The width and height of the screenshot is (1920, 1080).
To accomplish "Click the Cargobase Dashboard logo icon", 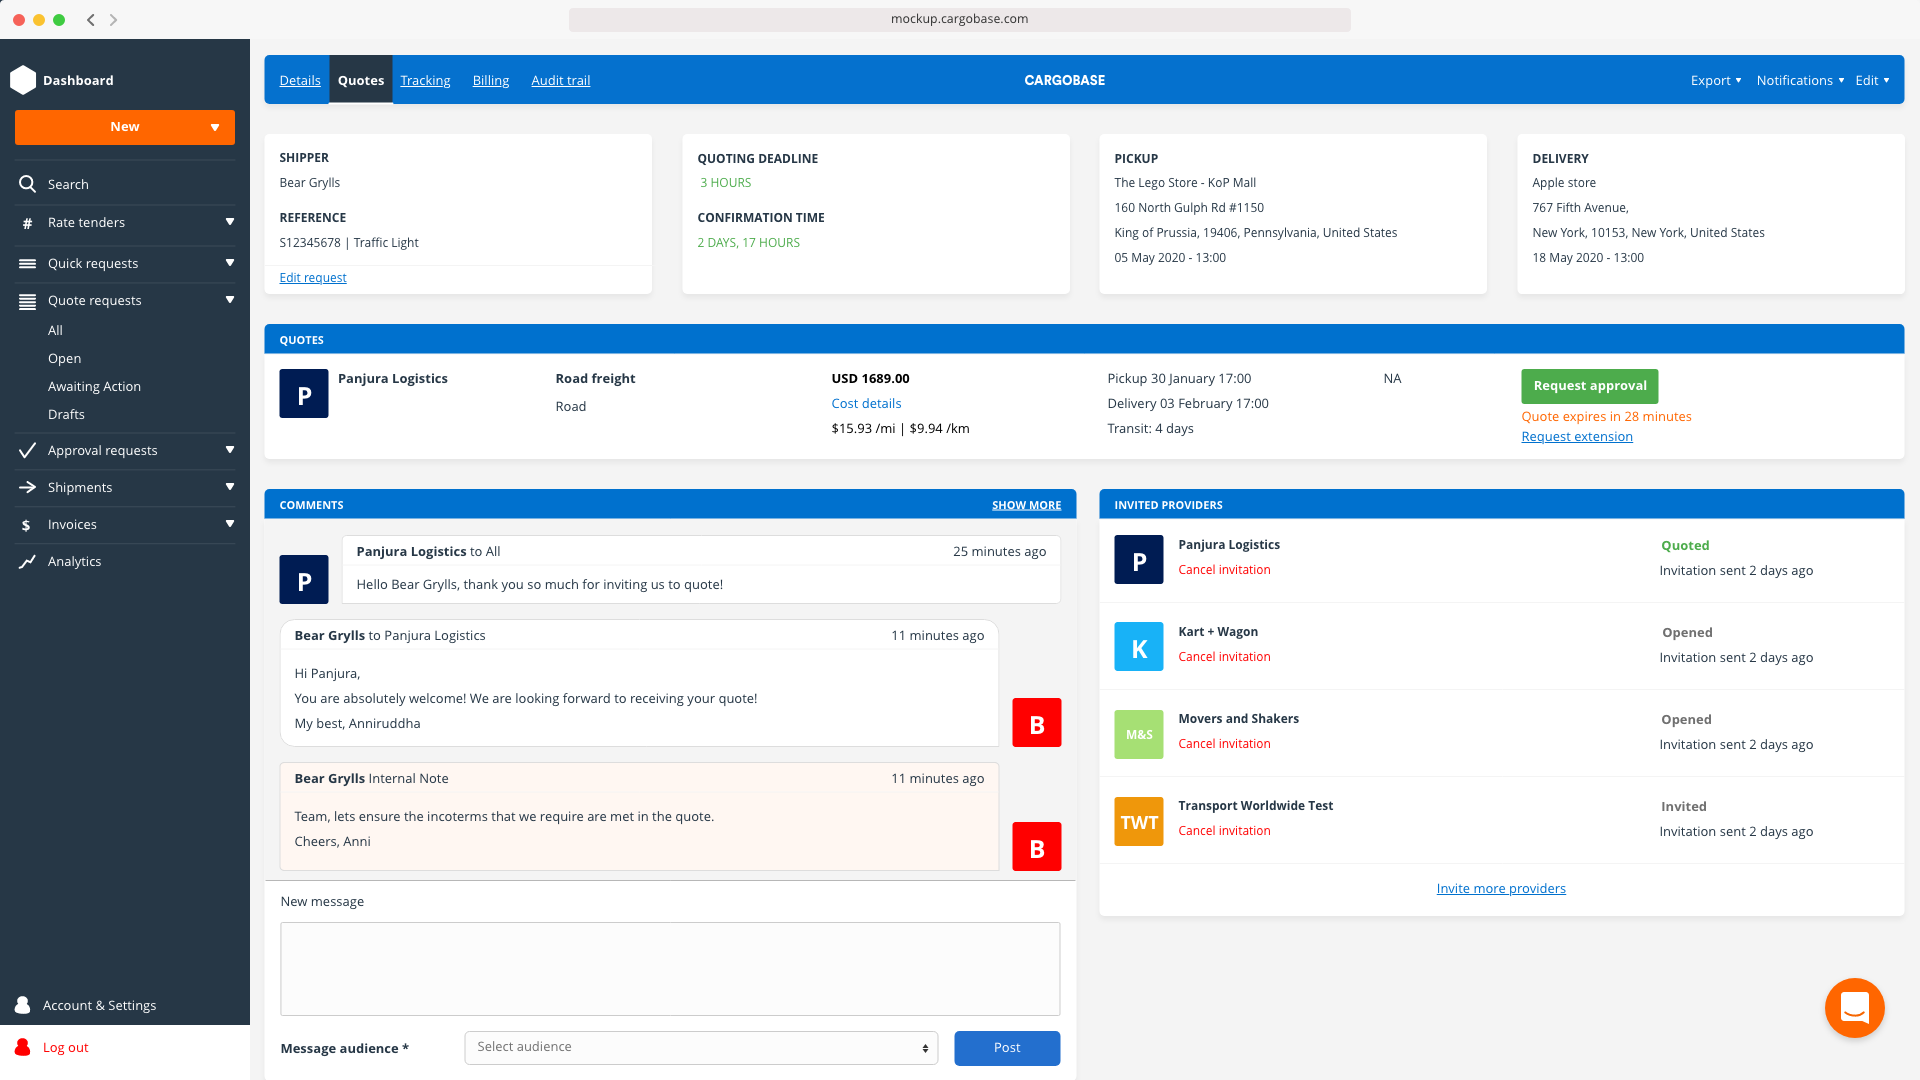I will coord(23,79).
